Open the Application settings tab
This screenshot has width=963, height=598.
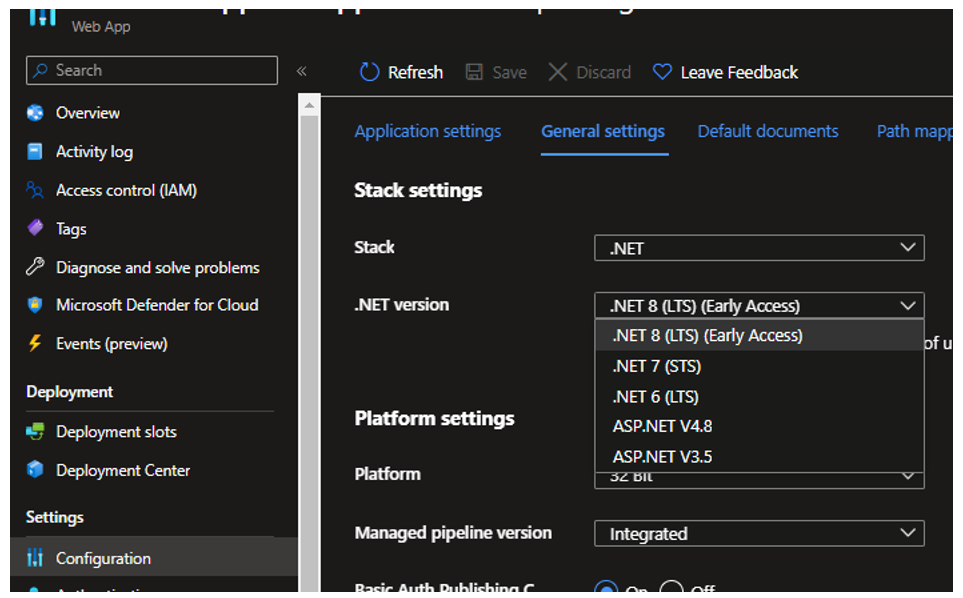pyautogui.click(x=427, y=131)
